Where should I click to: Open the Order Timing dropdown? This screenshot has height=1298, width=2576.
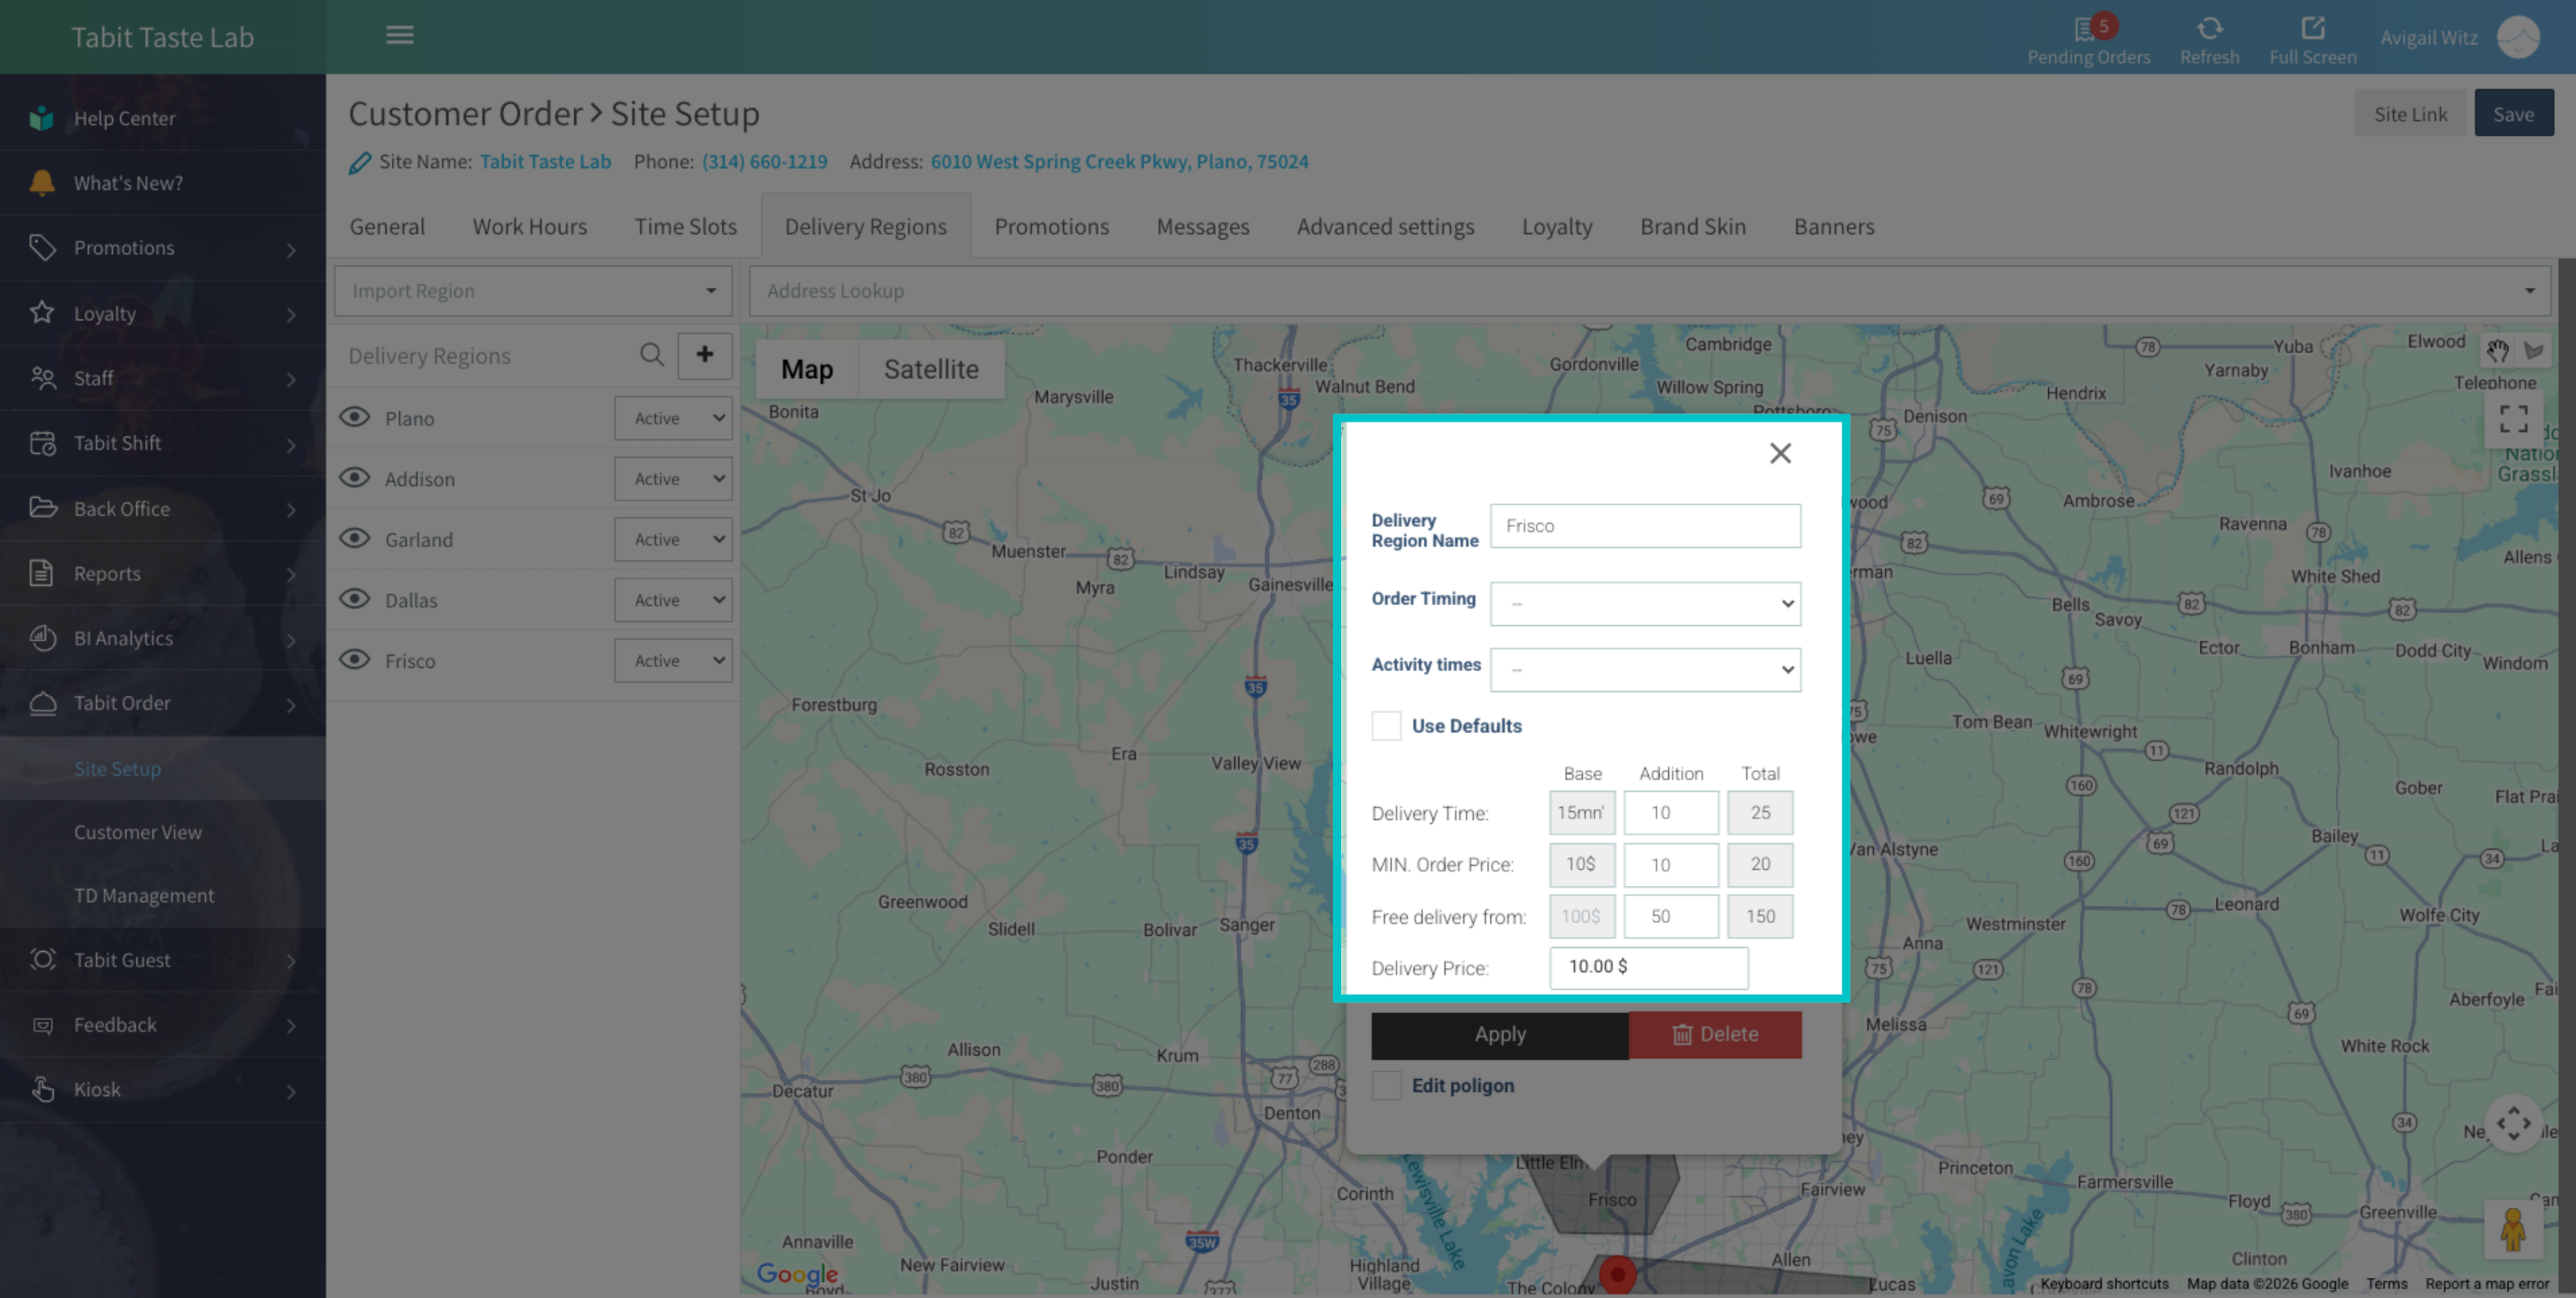[x=1645, y=603]
